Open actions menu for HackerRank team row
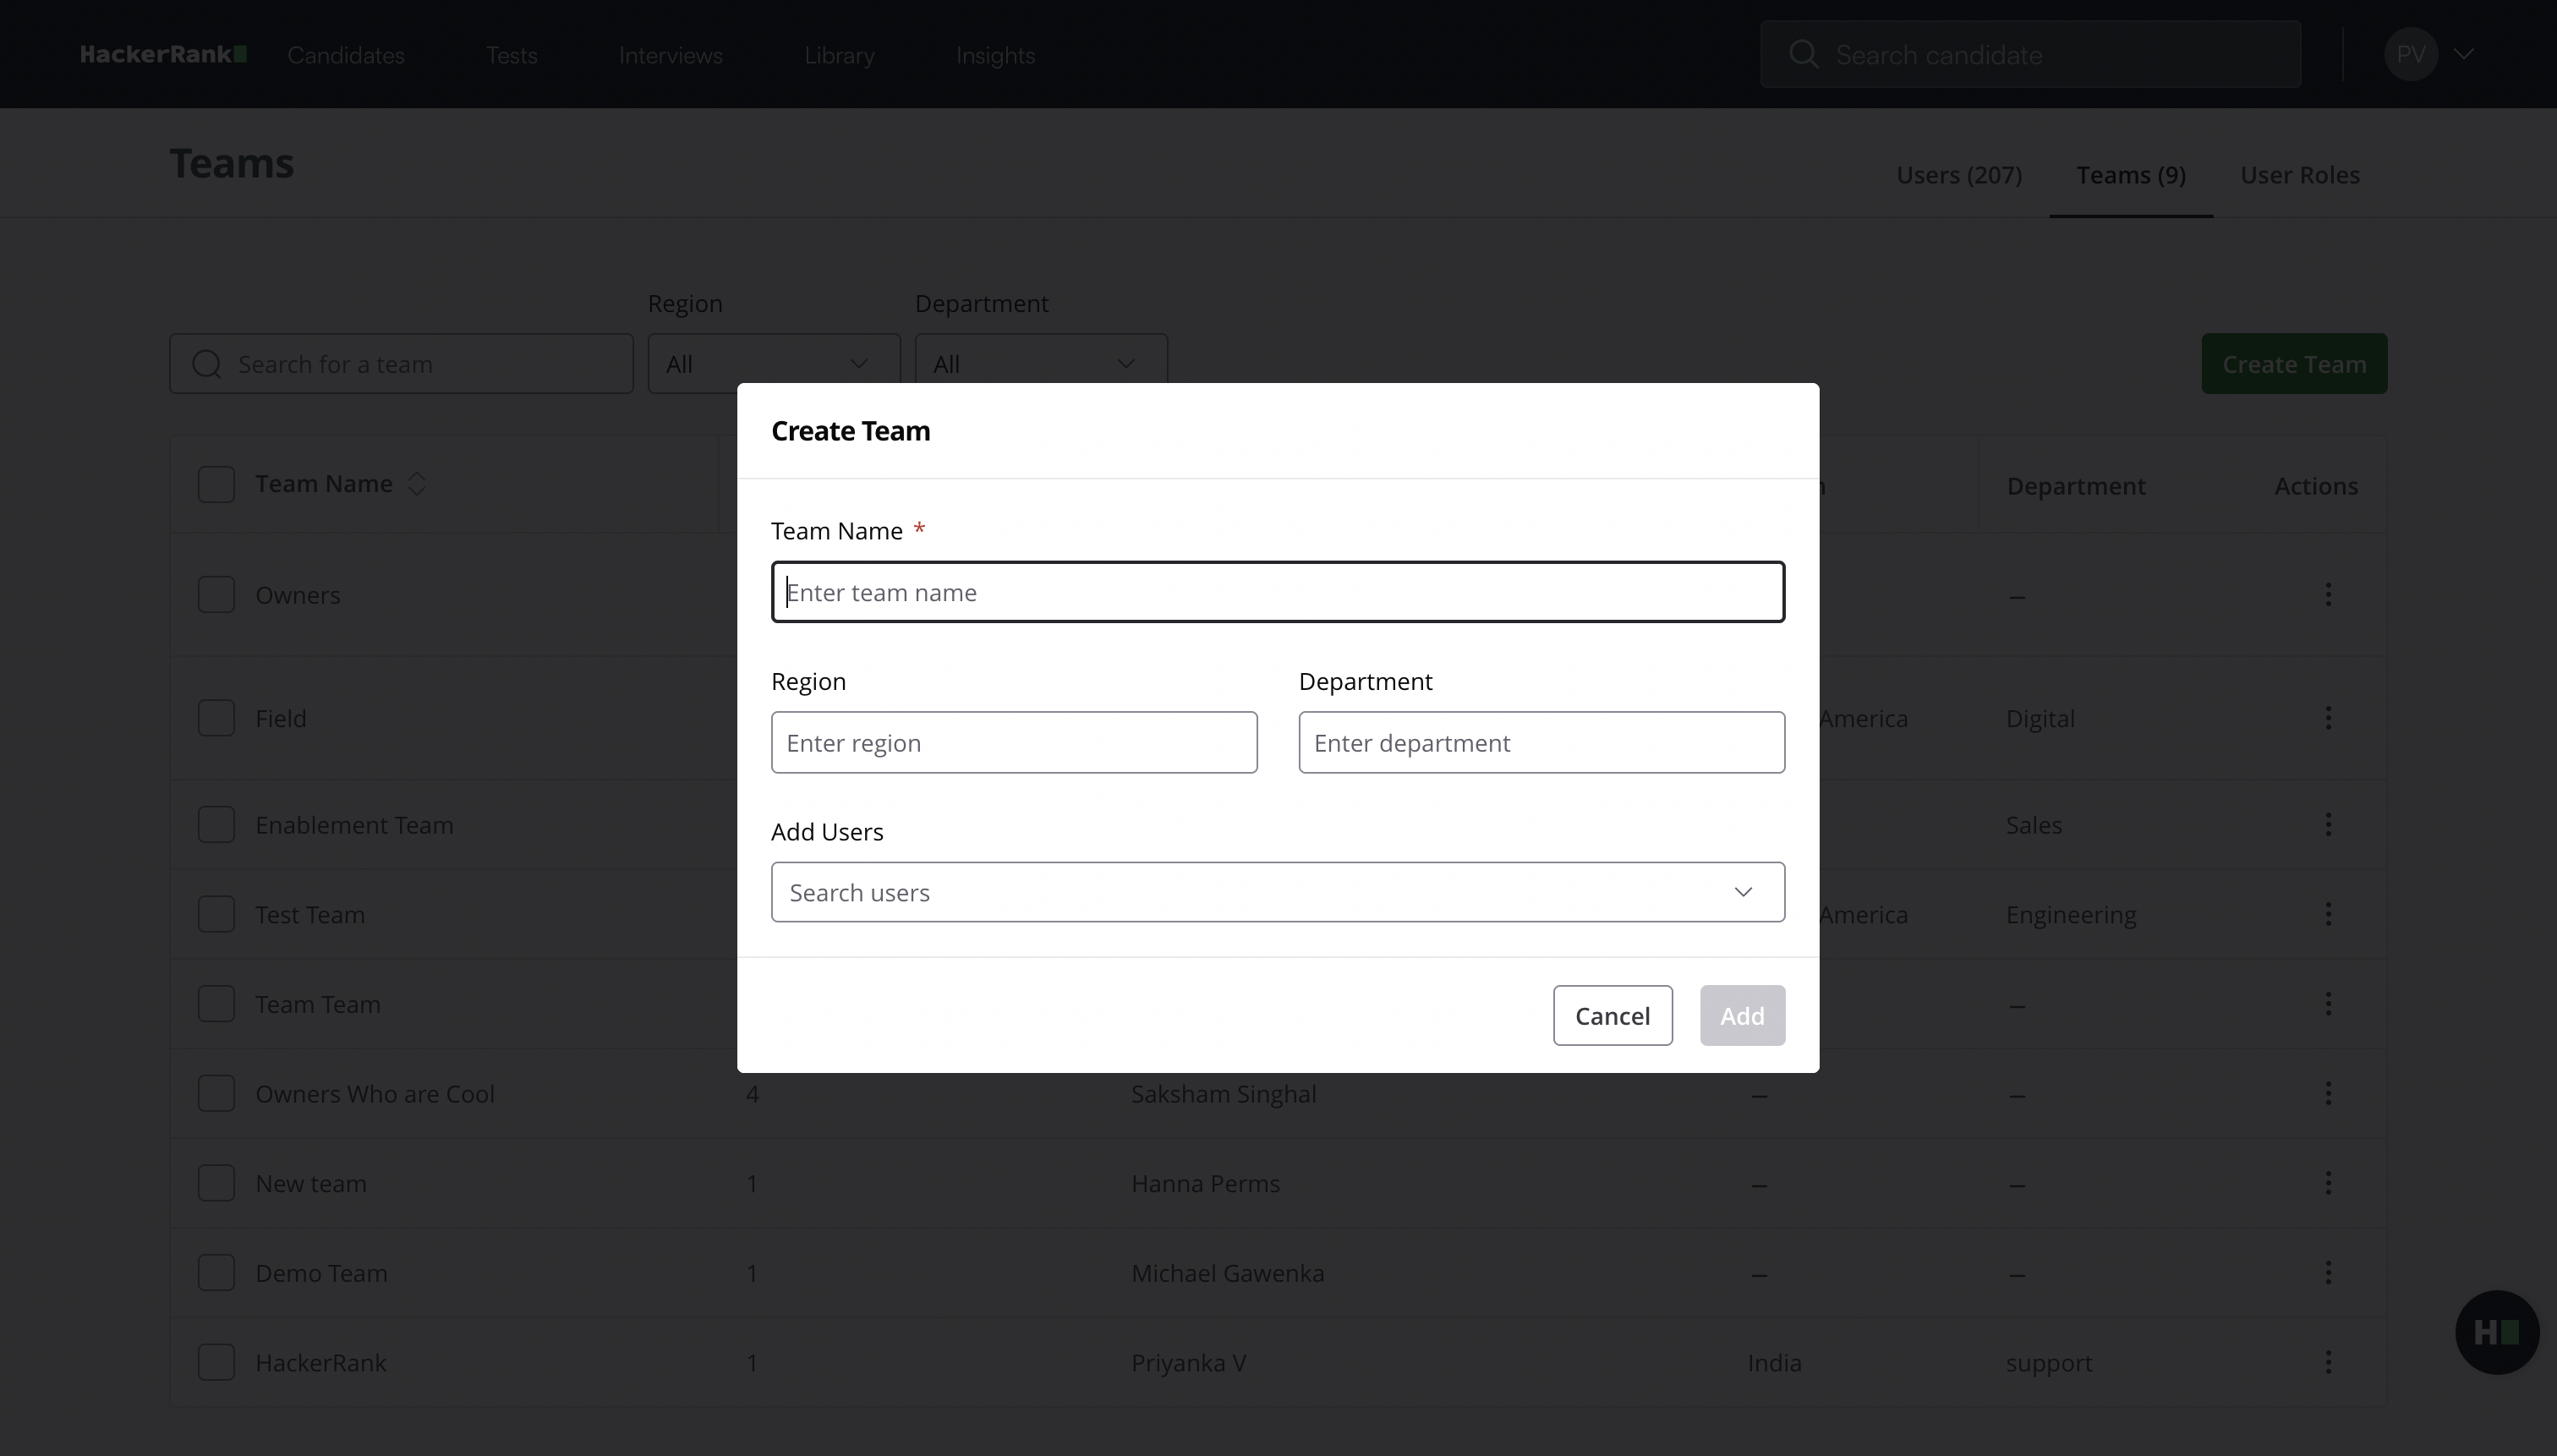The height and width of the screenshot is (1456, 2557). [2328, 1362]
